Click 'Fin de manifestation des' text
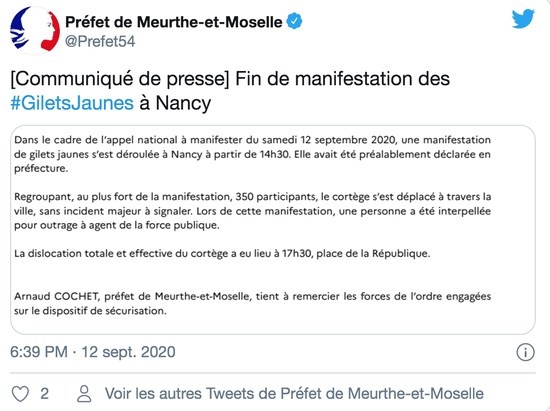Screen dimensions: 550x411 click(x=342, y=78)
